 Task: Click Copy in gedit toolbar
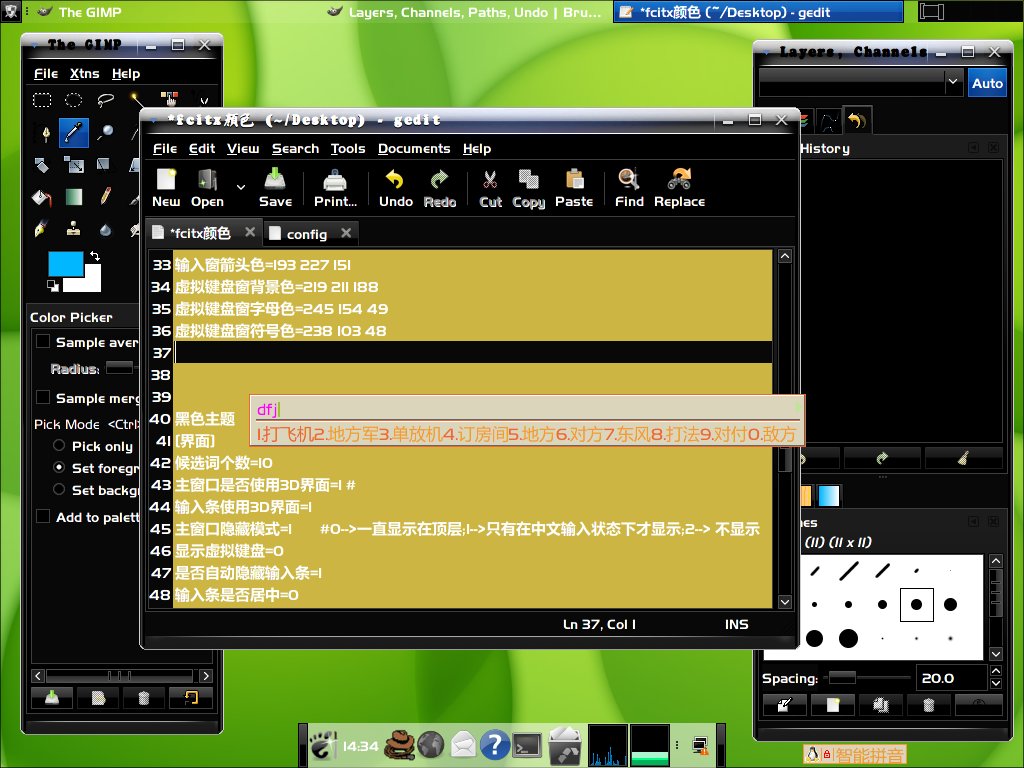point(528,188)
